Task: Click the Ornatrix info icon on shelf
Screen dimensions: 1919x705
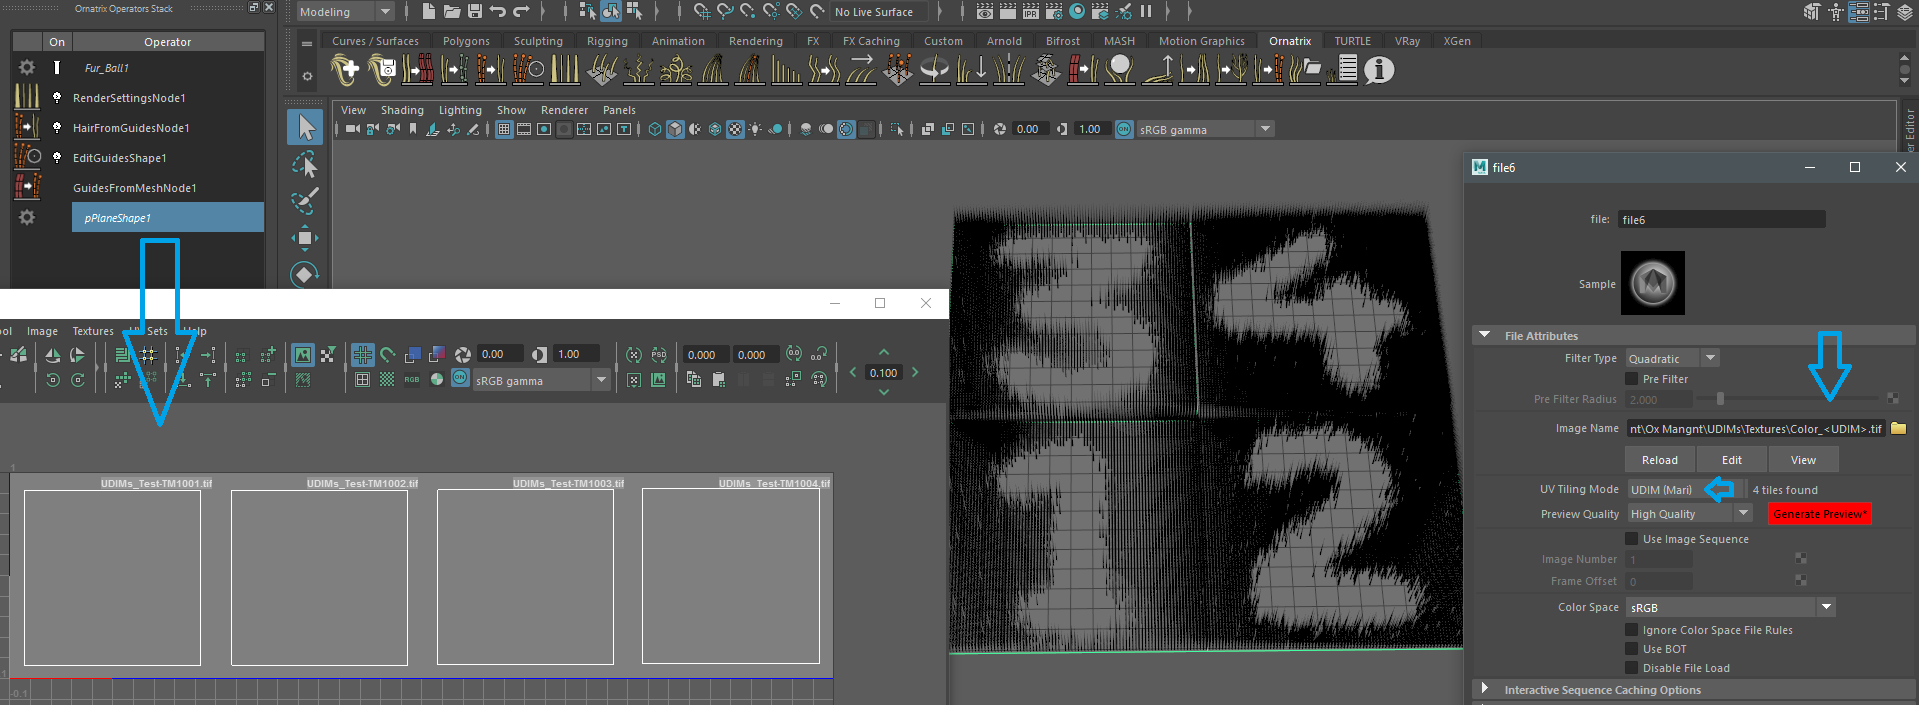Action: tap(1379, 70)
